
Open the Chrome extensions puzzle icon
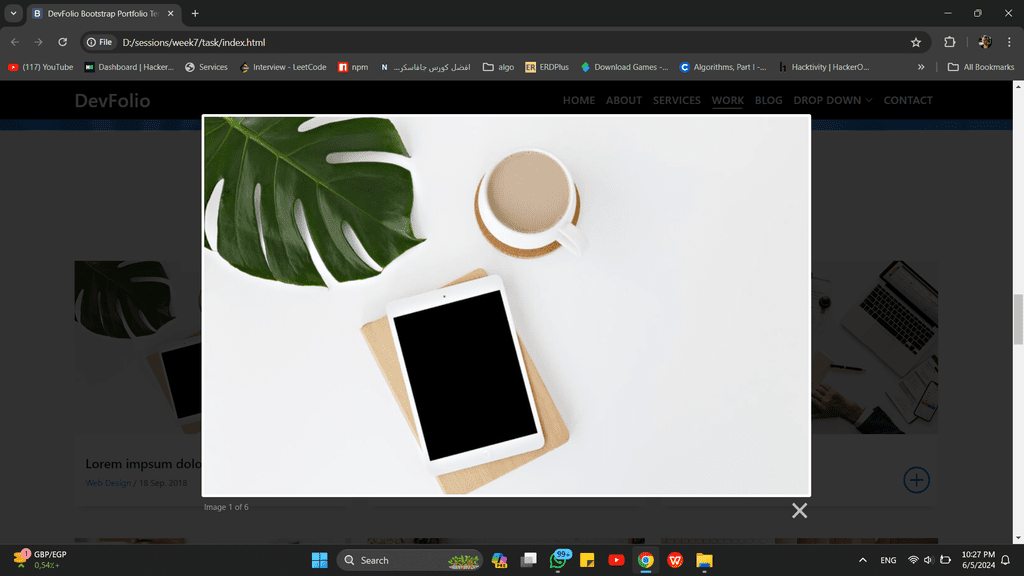(x=950, y=42)
